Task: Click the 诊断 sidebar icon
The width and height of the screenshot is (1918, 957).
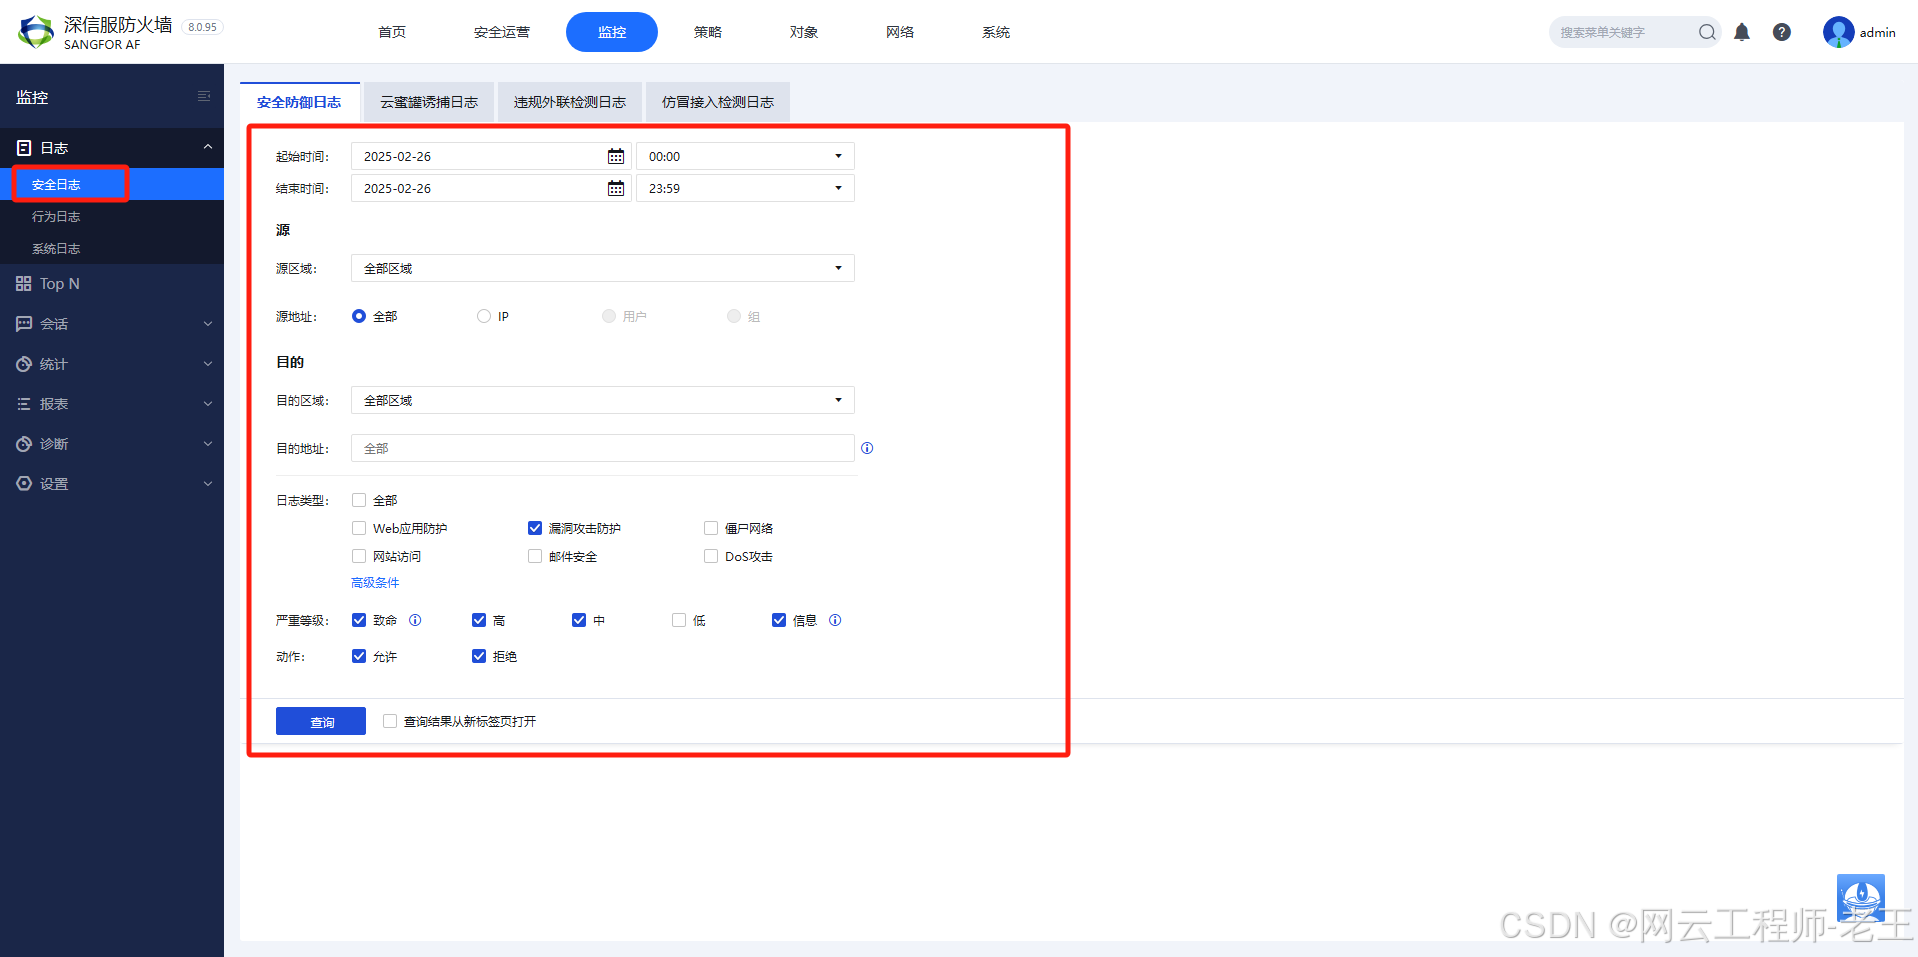Action: [24, 443]
